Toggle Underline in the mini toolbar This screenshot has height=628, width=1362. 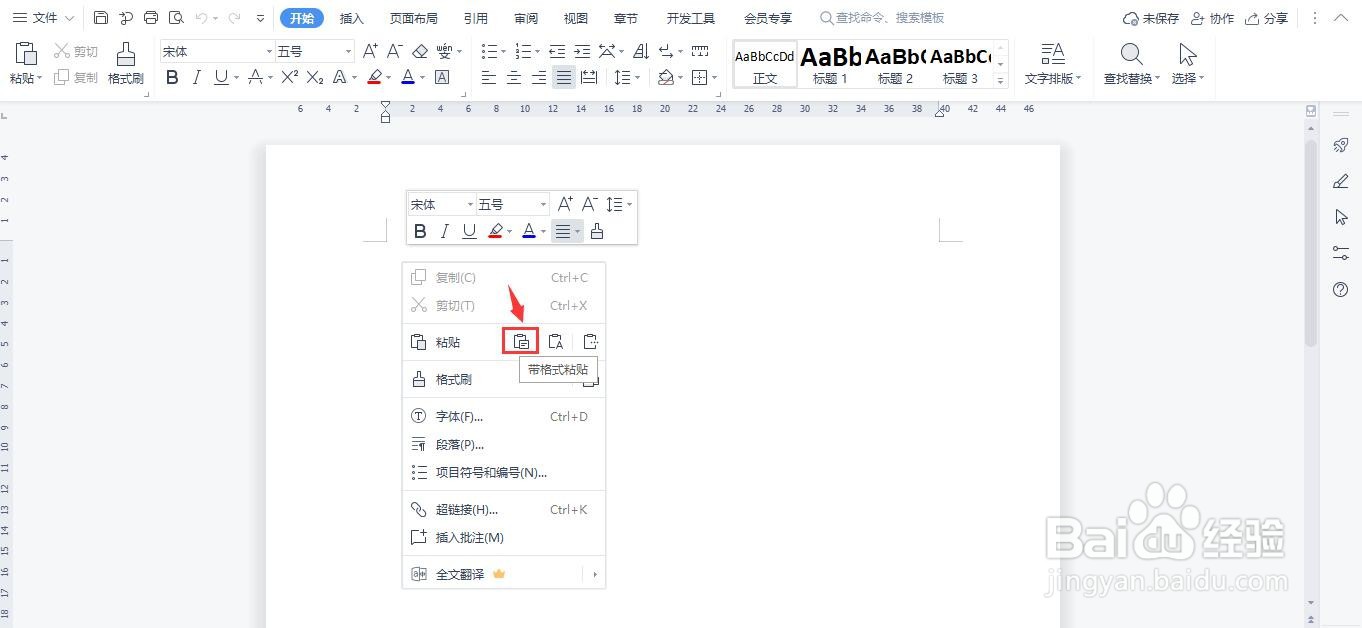(x=469, y=231)
